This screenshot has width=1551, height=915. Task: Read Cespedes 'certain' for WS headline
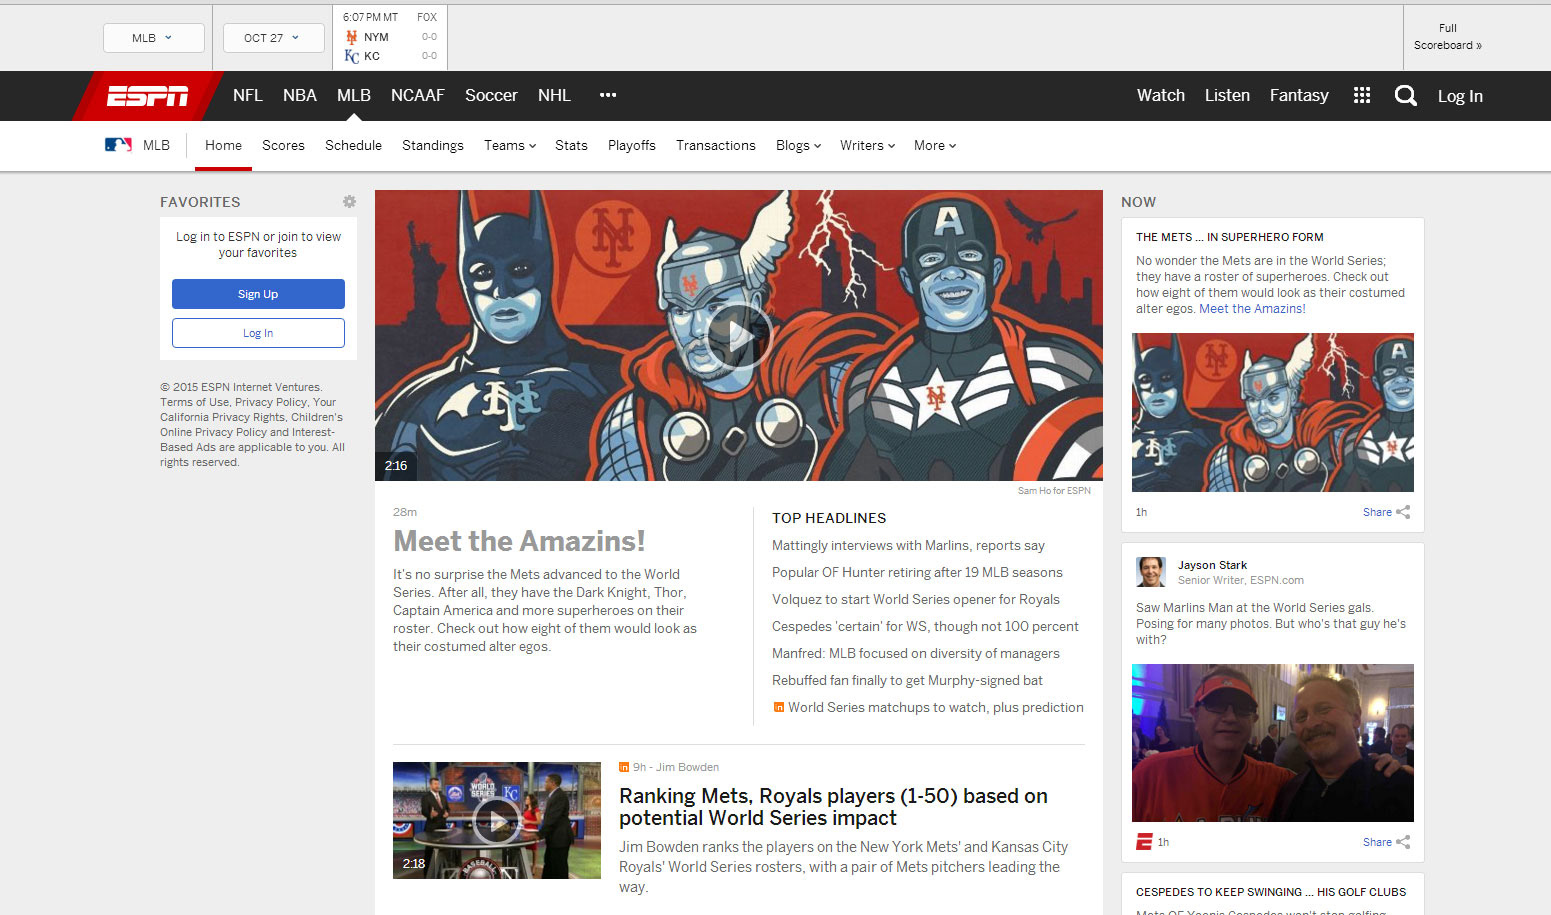point(925,626)
